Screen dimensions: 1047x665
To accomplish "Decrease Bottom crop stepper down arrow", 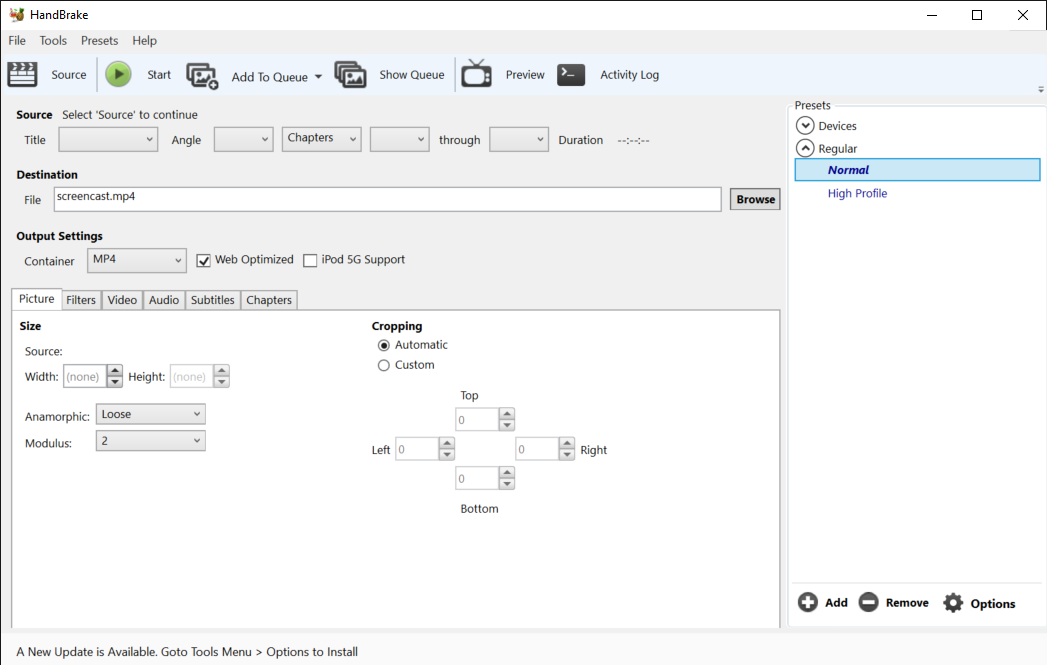I will [x=507, y=484].
